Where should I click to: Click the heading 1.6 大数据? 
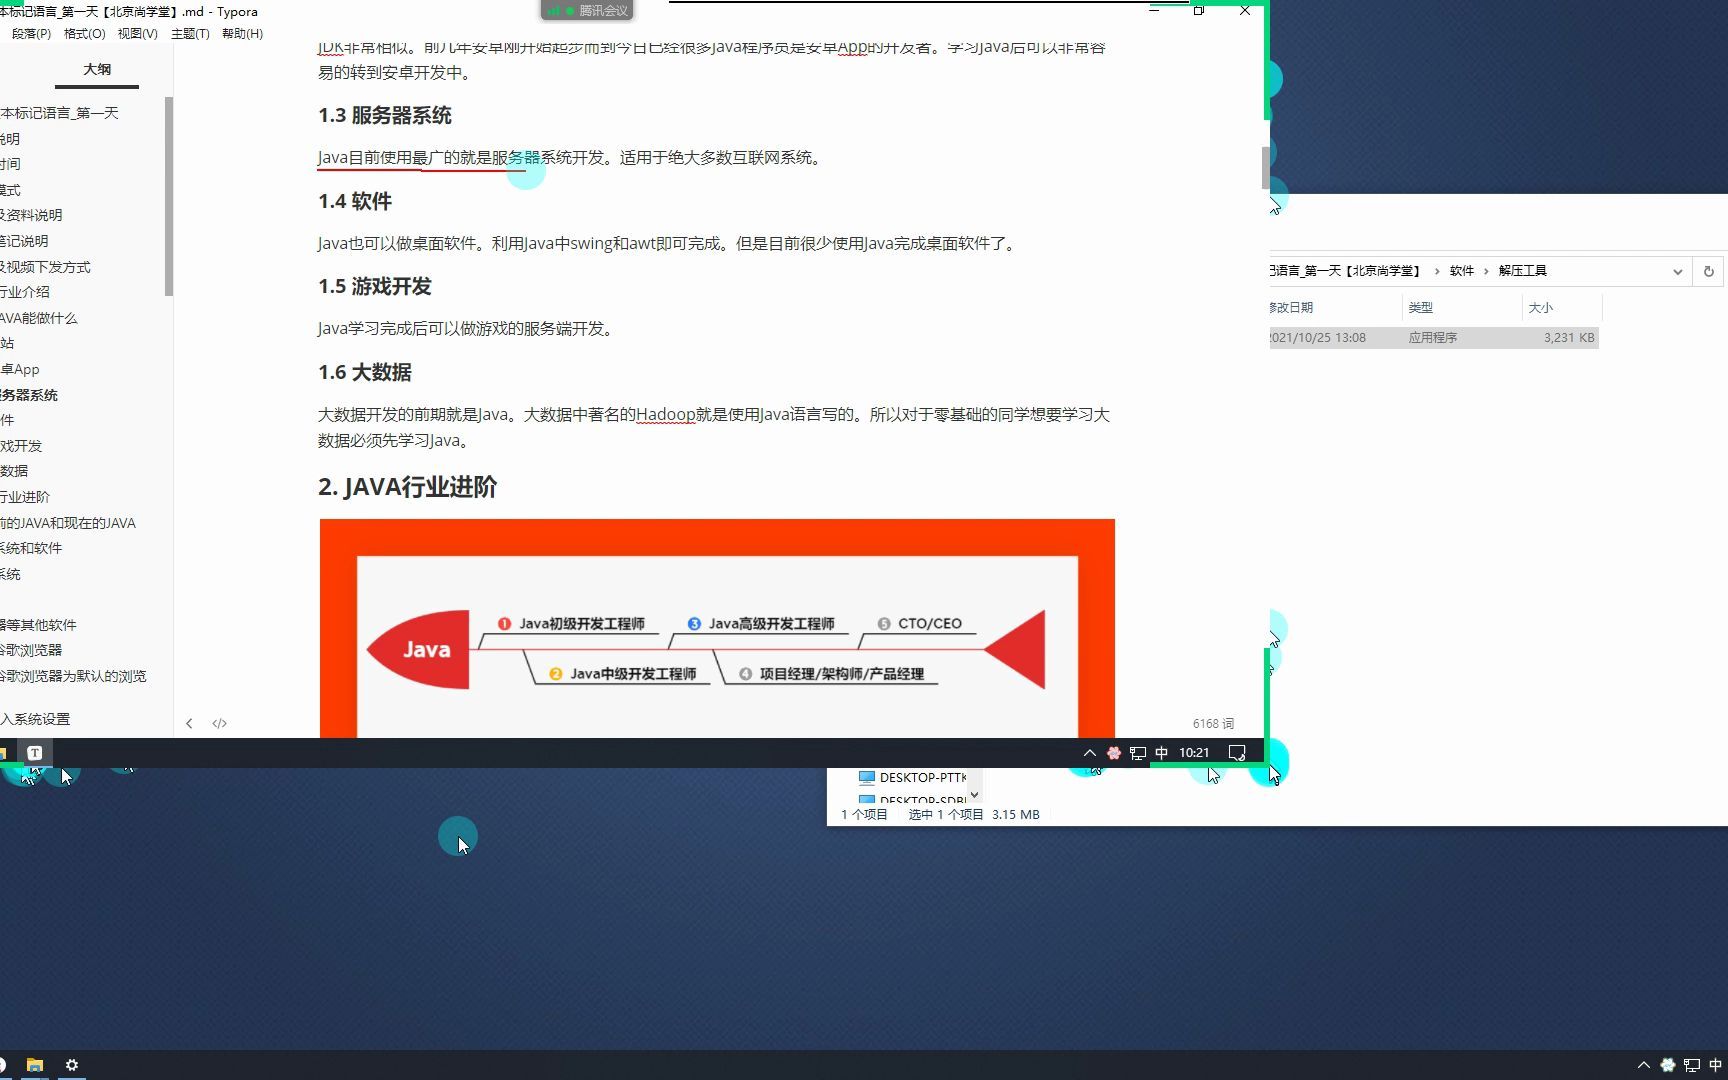pos(365,372)
